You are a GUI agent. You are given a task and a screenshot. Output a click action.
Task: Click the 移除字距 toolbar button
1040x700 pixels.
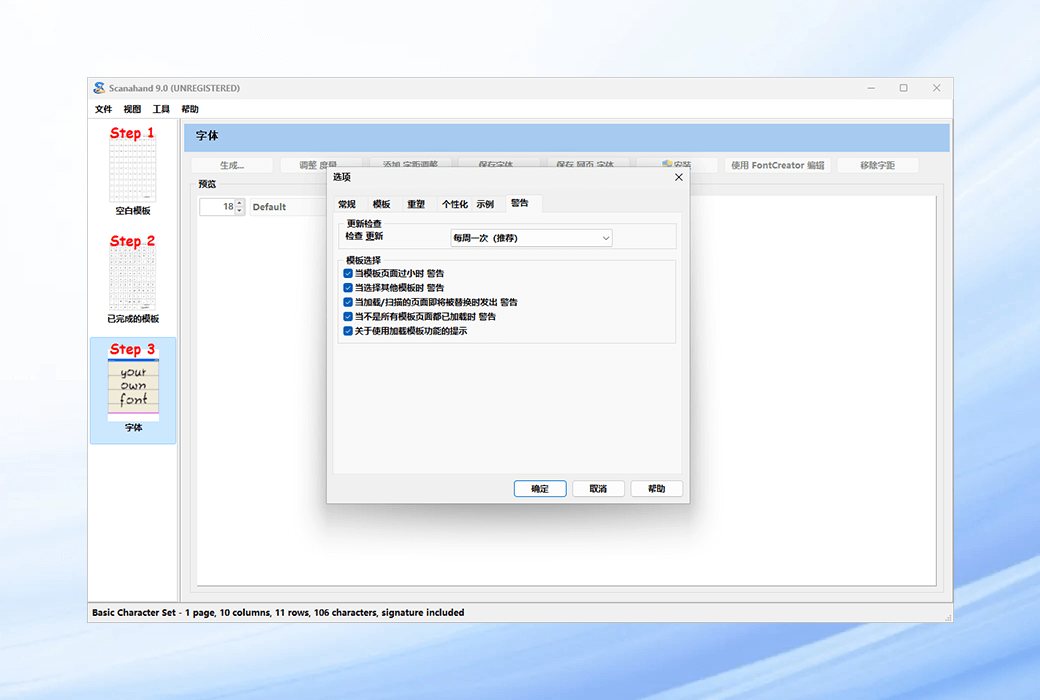tap(878, 165)
